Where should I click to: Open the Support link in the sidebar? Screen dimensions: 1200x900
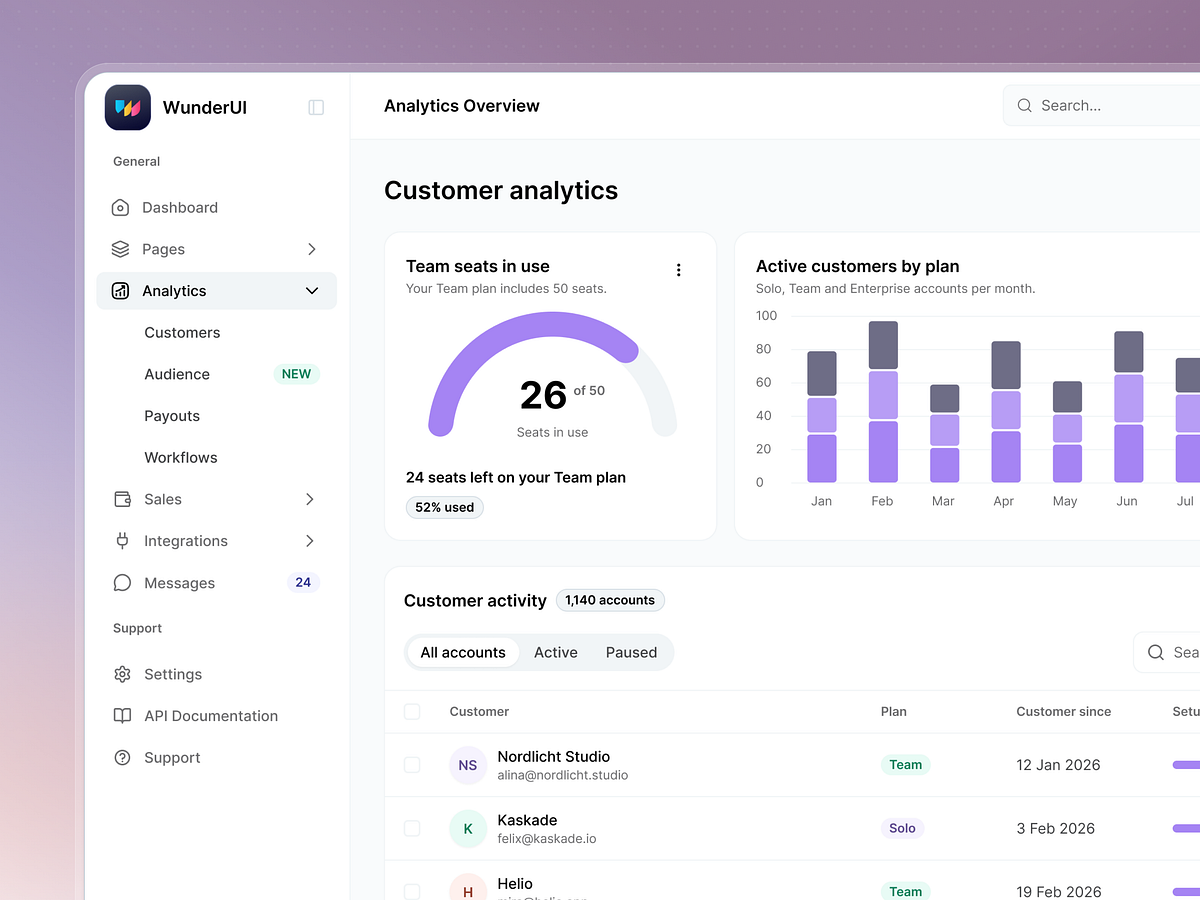click(216, 758)
